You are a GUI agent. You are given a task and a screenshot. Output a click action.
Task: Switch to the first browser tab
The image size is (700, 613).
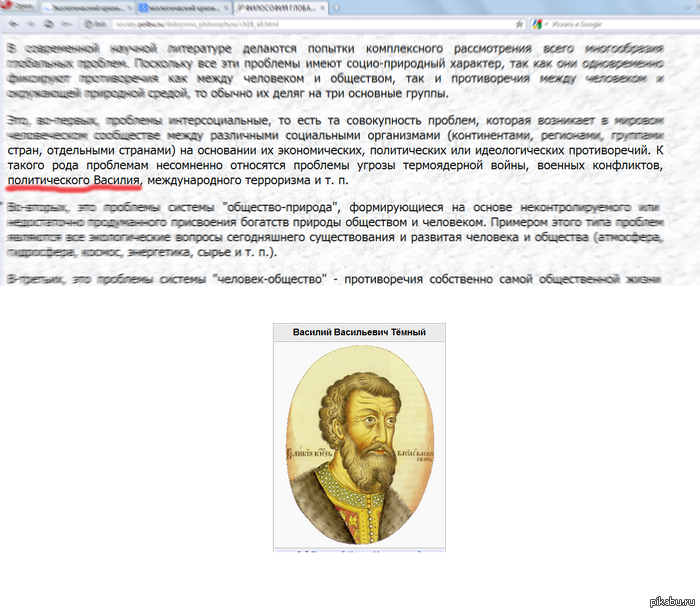coord(87,8)
